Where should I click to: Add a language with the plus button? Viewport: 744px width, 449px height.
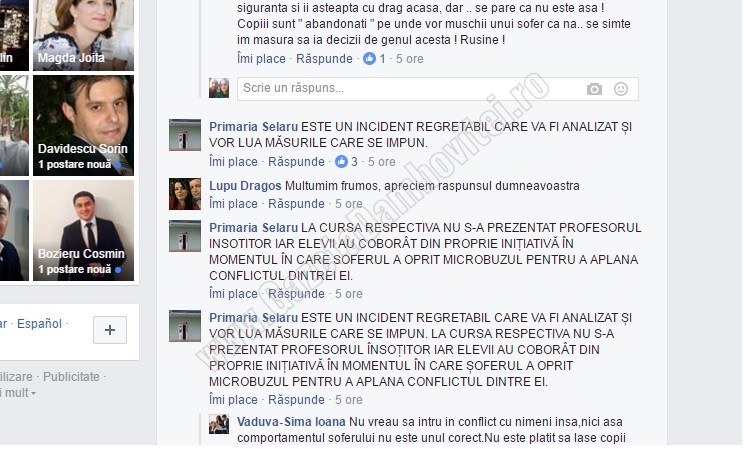[x=110, y=330]
